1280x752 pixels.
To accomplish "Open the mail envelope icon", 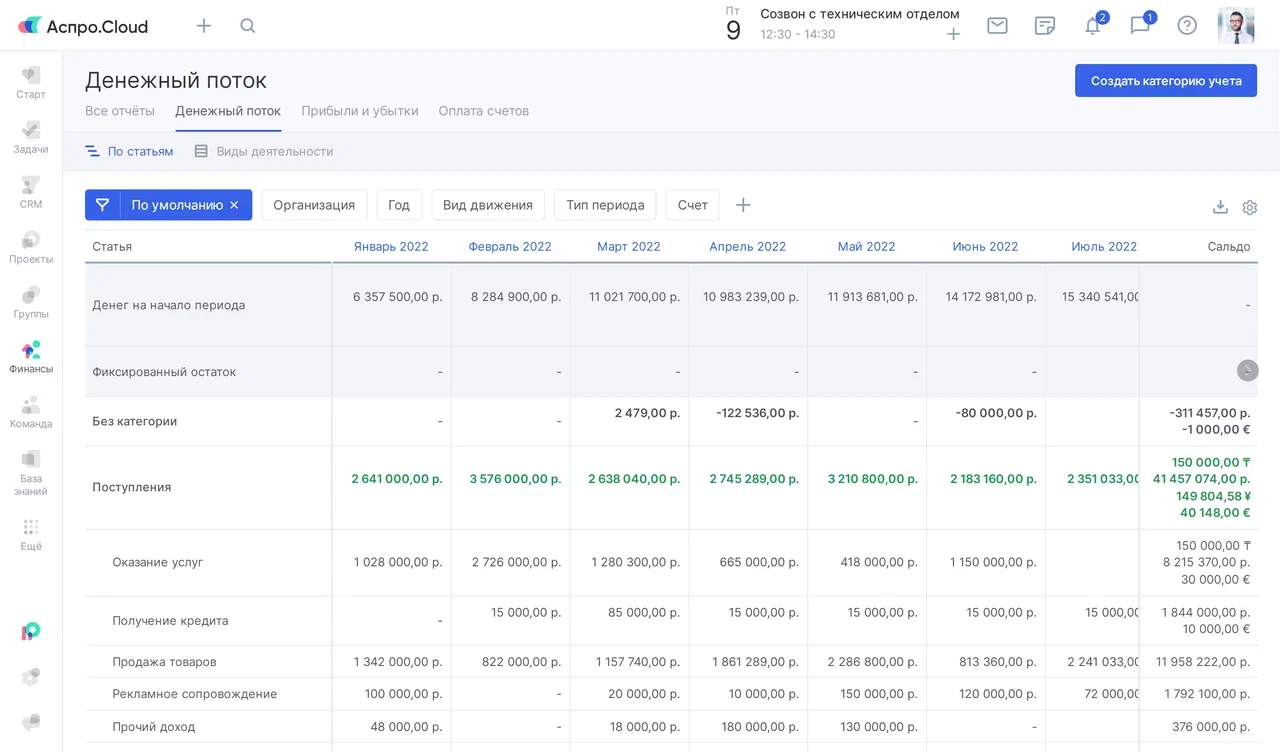I will (x=997, y=26).
